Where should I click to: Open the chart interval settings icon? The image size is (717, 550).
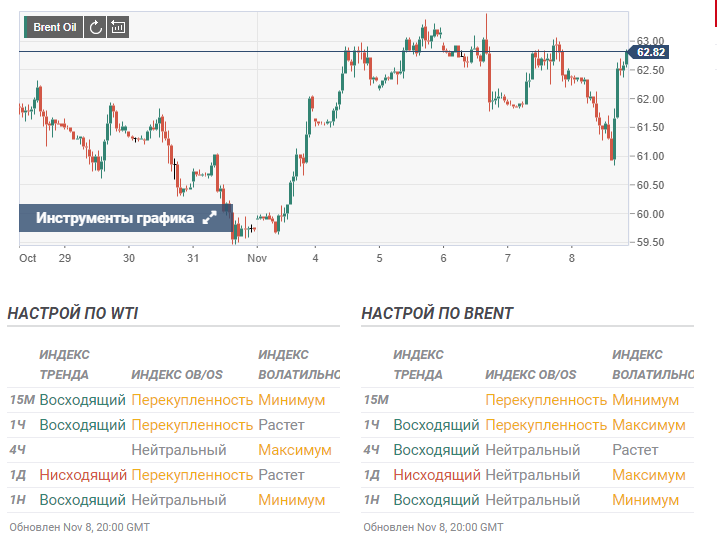pos(118,27)
